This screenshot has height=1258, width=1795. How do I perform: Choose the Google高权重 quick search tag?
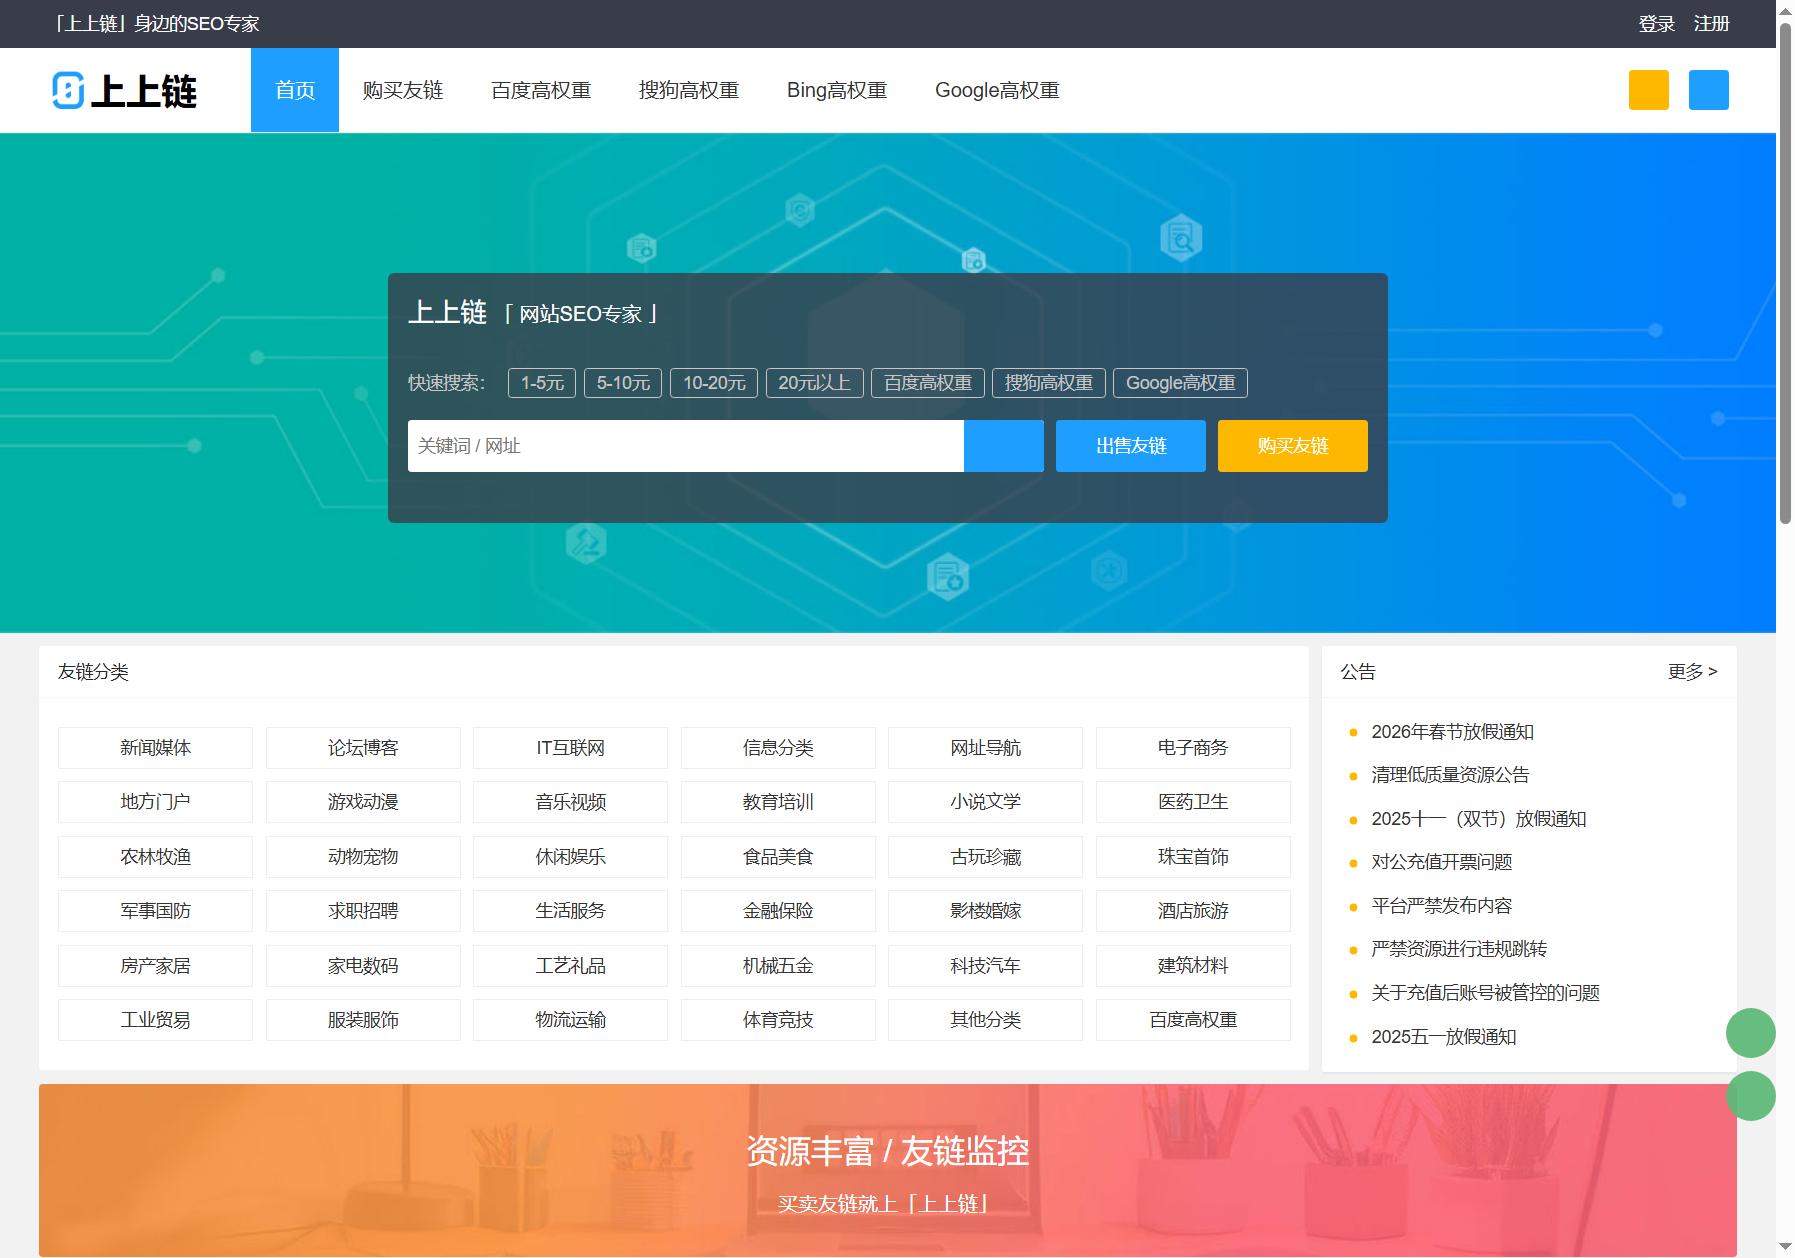coord(1180,383)
